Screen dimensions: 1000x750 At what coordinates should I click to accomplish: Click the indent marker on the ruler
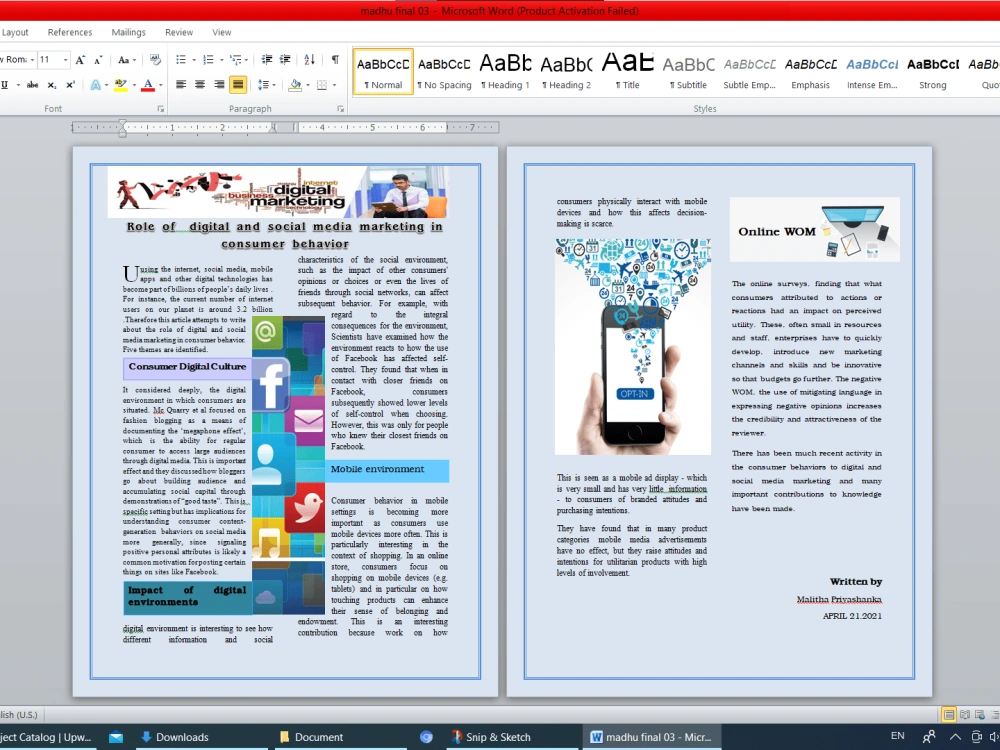coord(122,128)
